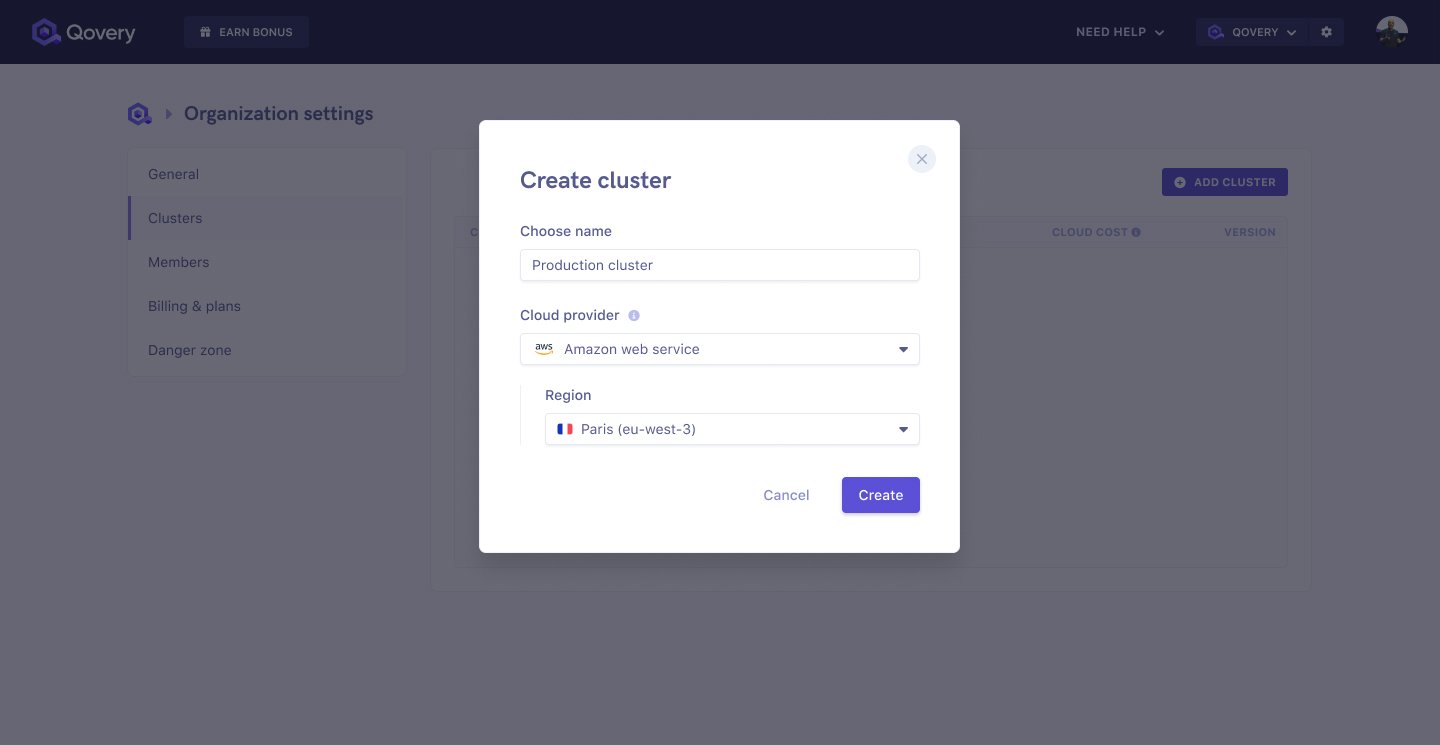Click the Earn Bonus button

(246, 32)
